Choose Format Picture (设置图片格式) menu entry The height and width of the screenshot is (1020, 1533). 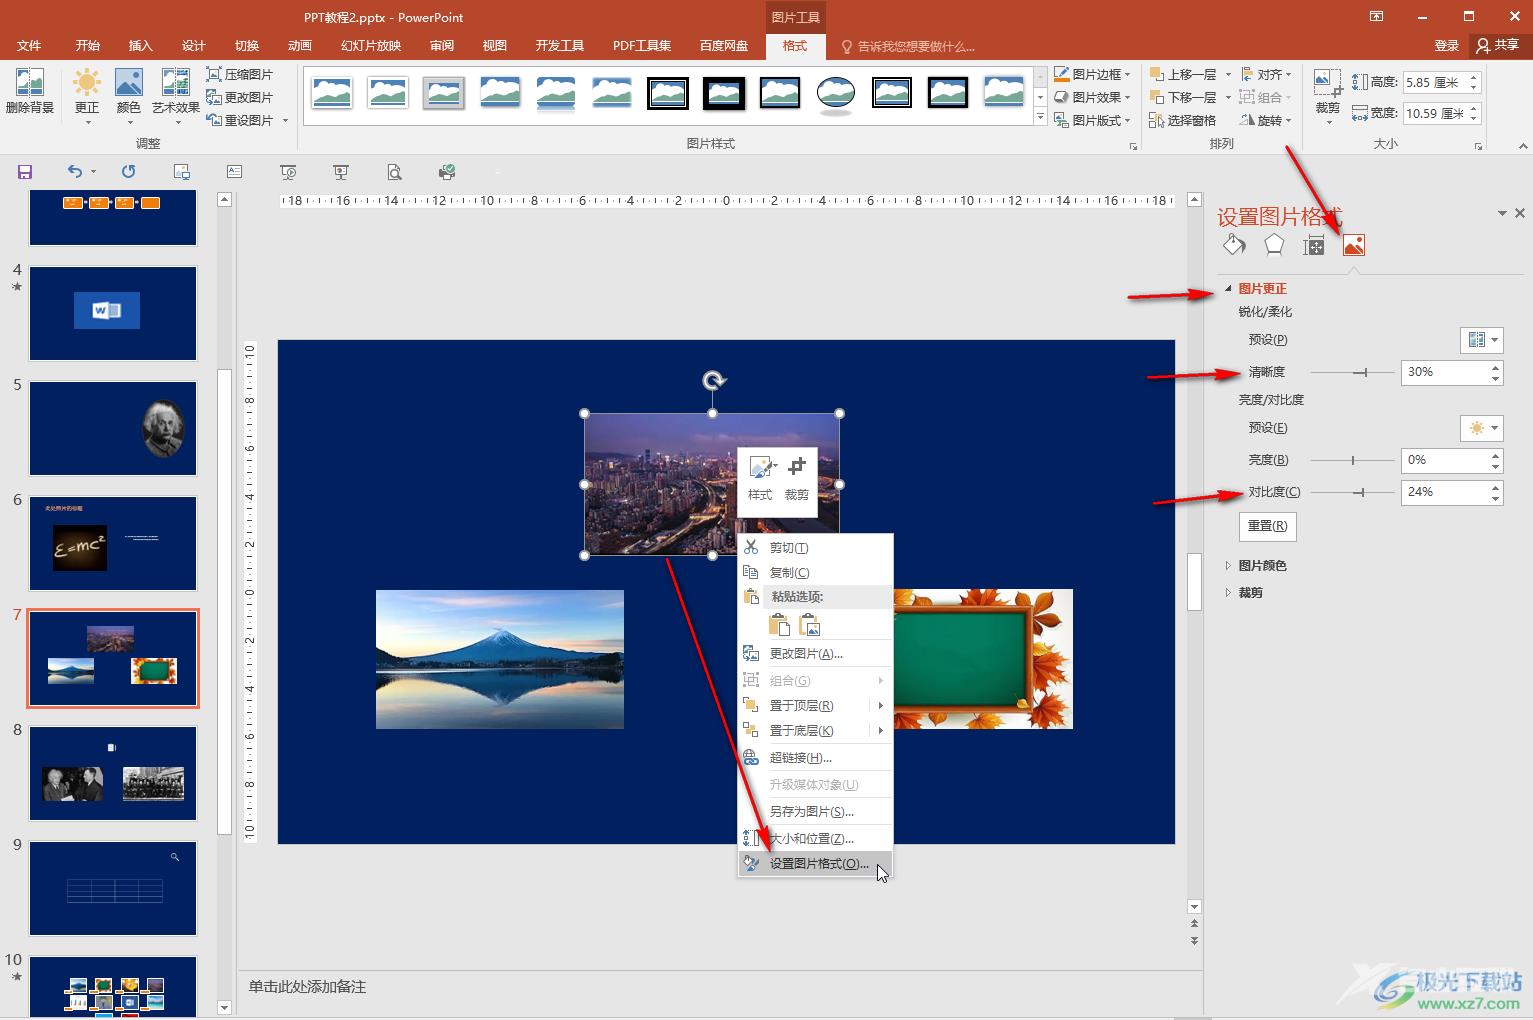tap(815, 863)
